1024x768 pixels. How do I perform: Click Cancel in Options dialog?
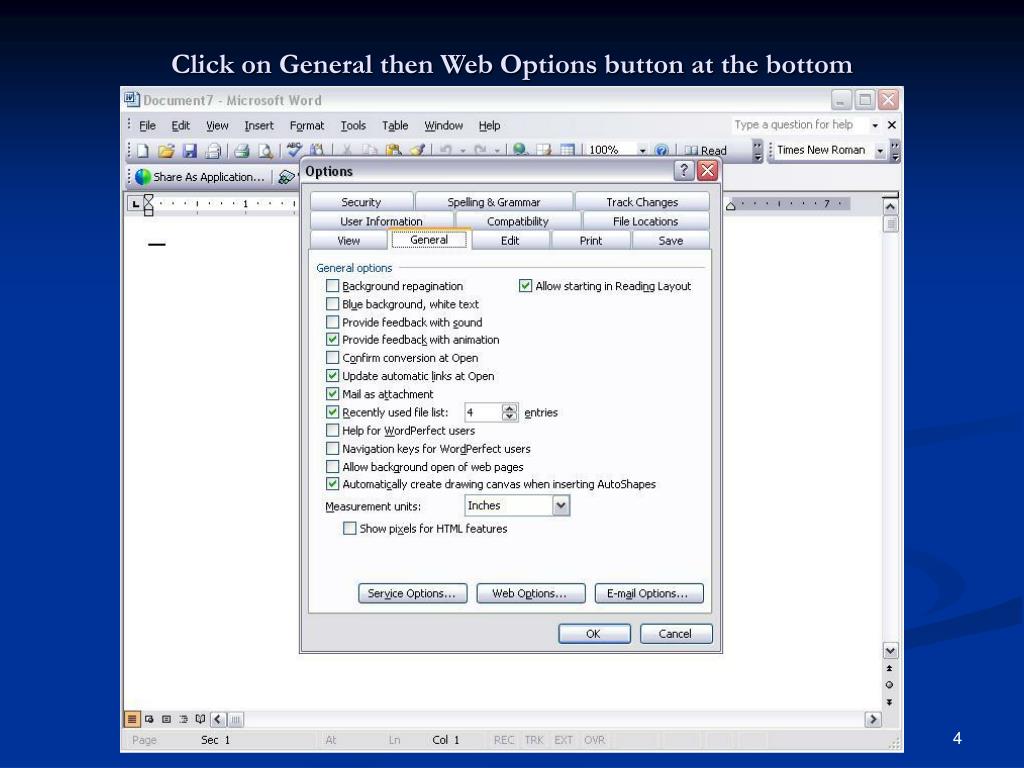tap(675, 633)
